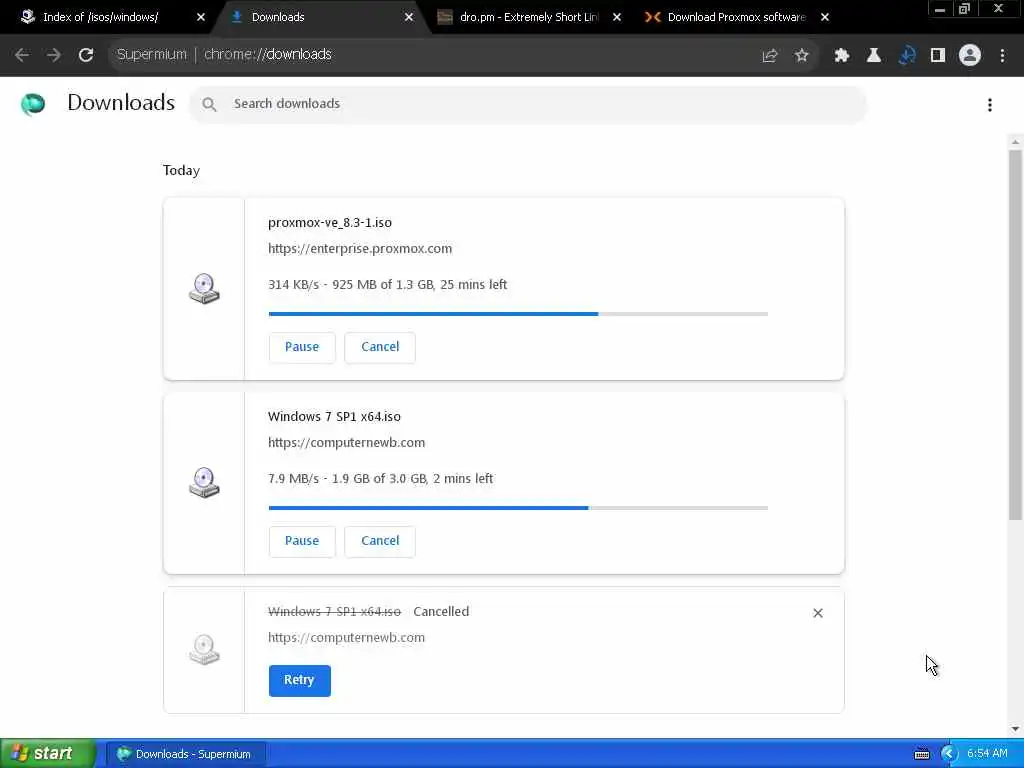The height and width of the screenshot is (768, 1024).
Task: Click the keyboard icon in system tray
Action: [921, 754]
